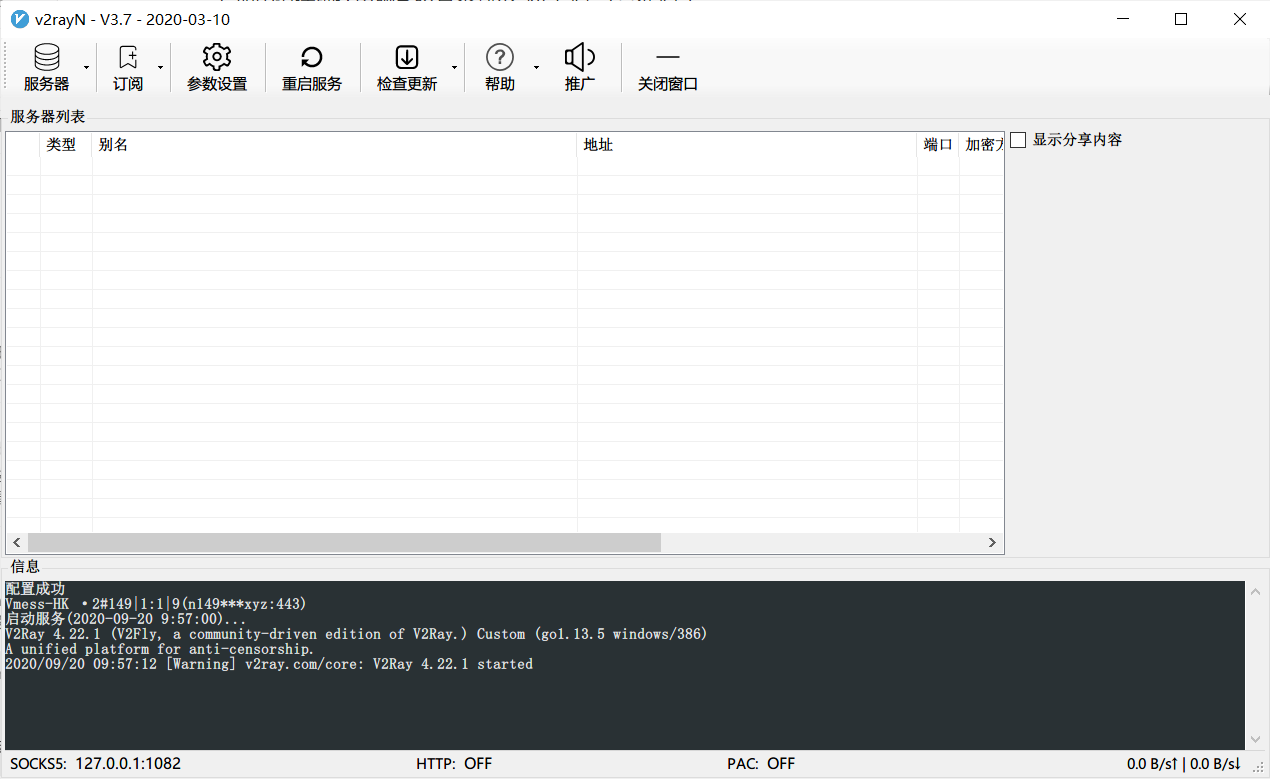
Task: Sort by 类型 column header
Action: coord(66,145)
